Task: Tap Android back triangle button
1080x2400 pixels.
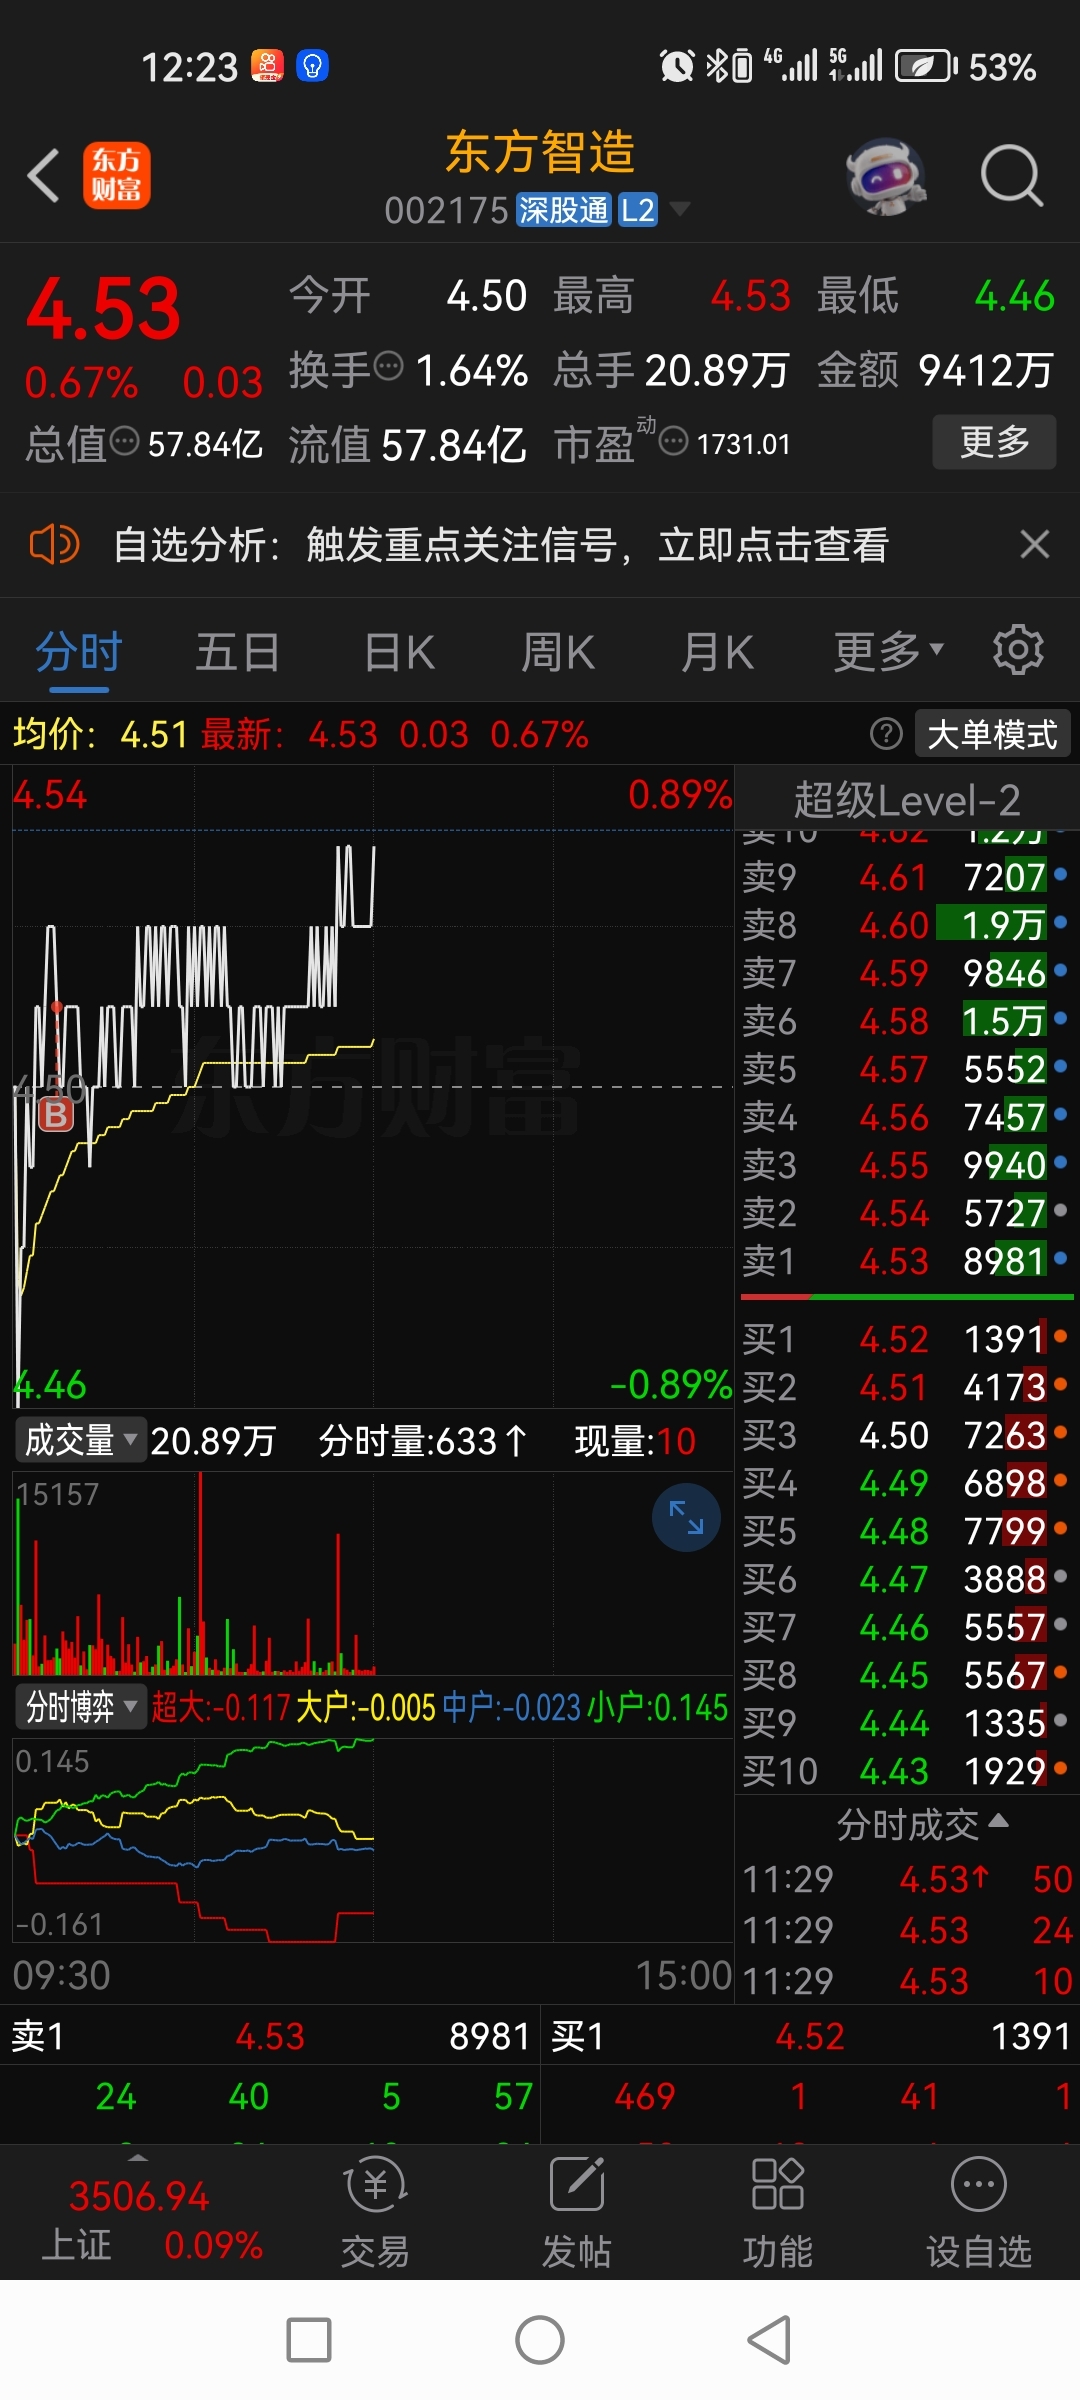Action: pos(770,2340)
